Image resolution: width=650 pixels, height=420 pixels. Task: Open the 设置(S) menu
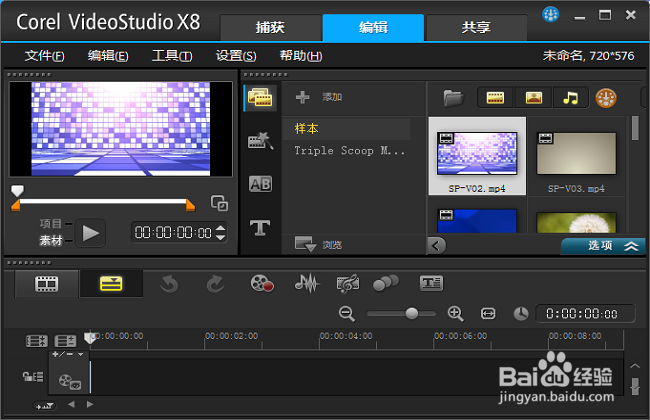pos(236,56)
